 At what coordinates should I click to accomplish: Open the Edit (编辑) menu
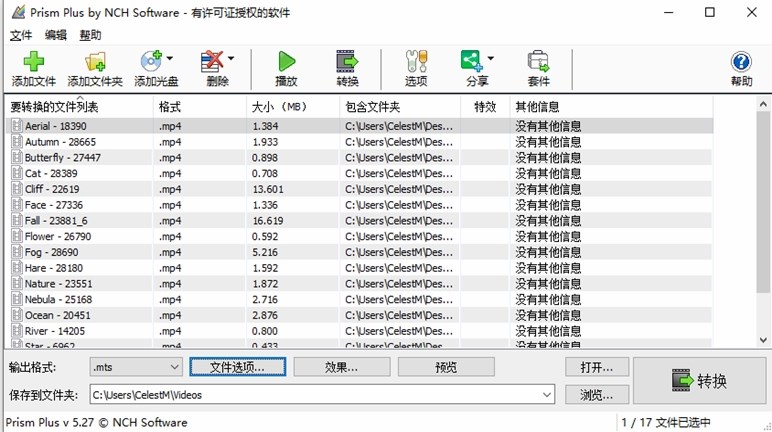pyautogui.click(x=56, y=35)
